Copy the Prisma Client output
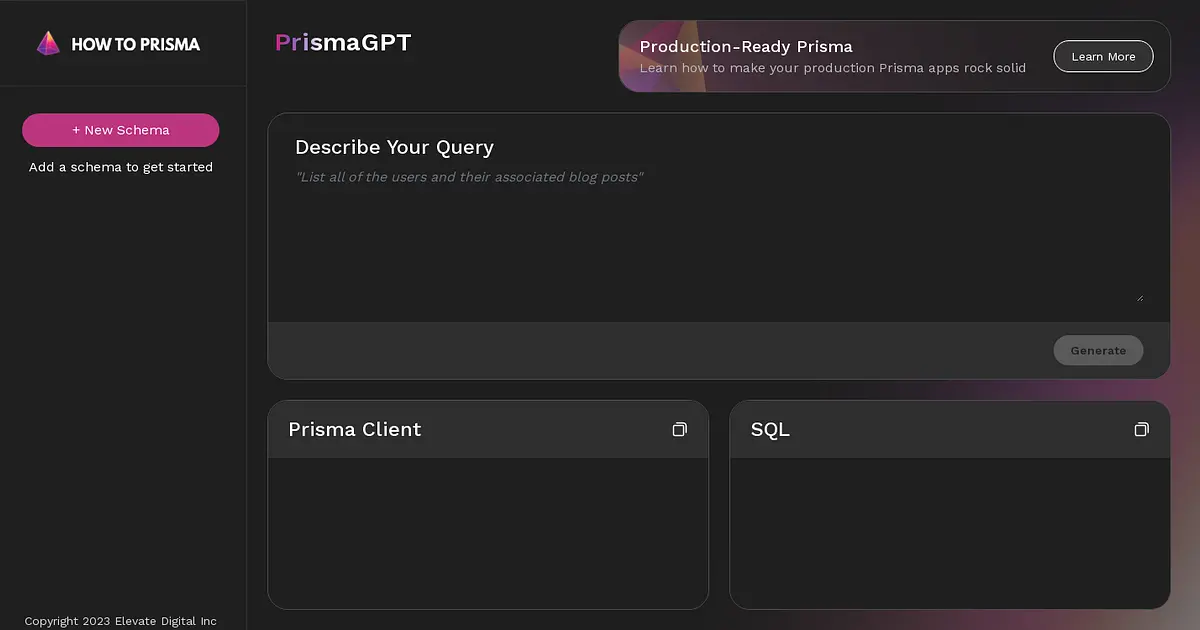This screenshot has width=1200, height=630. pyautogui.click(x=680, y=429)
